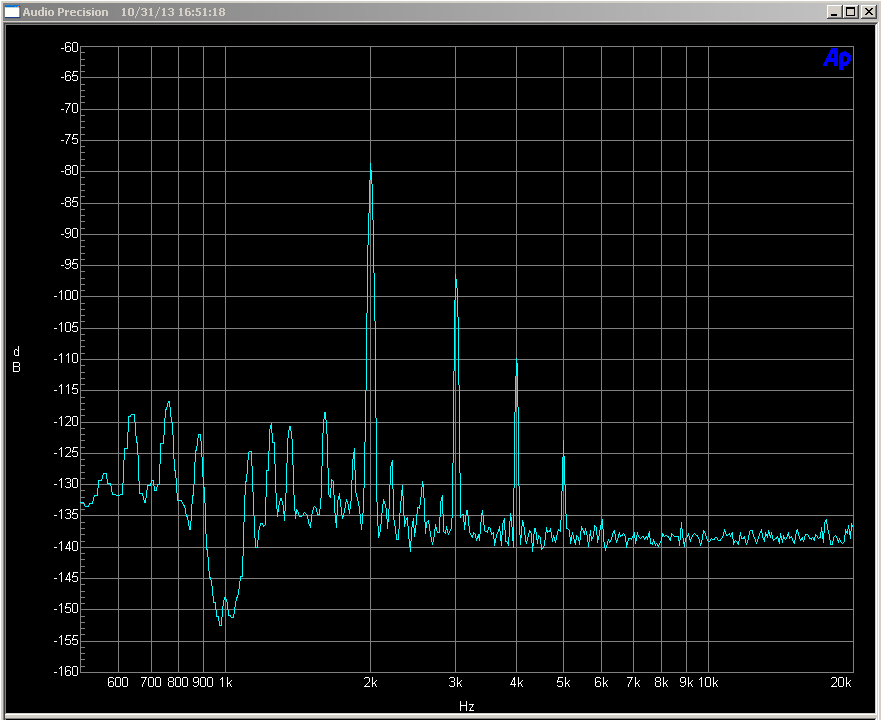Viewport: 881px width, 720px height.
Task: Click the -160 dB axis label
Action: pyautogui.click(x=66, y=671)
